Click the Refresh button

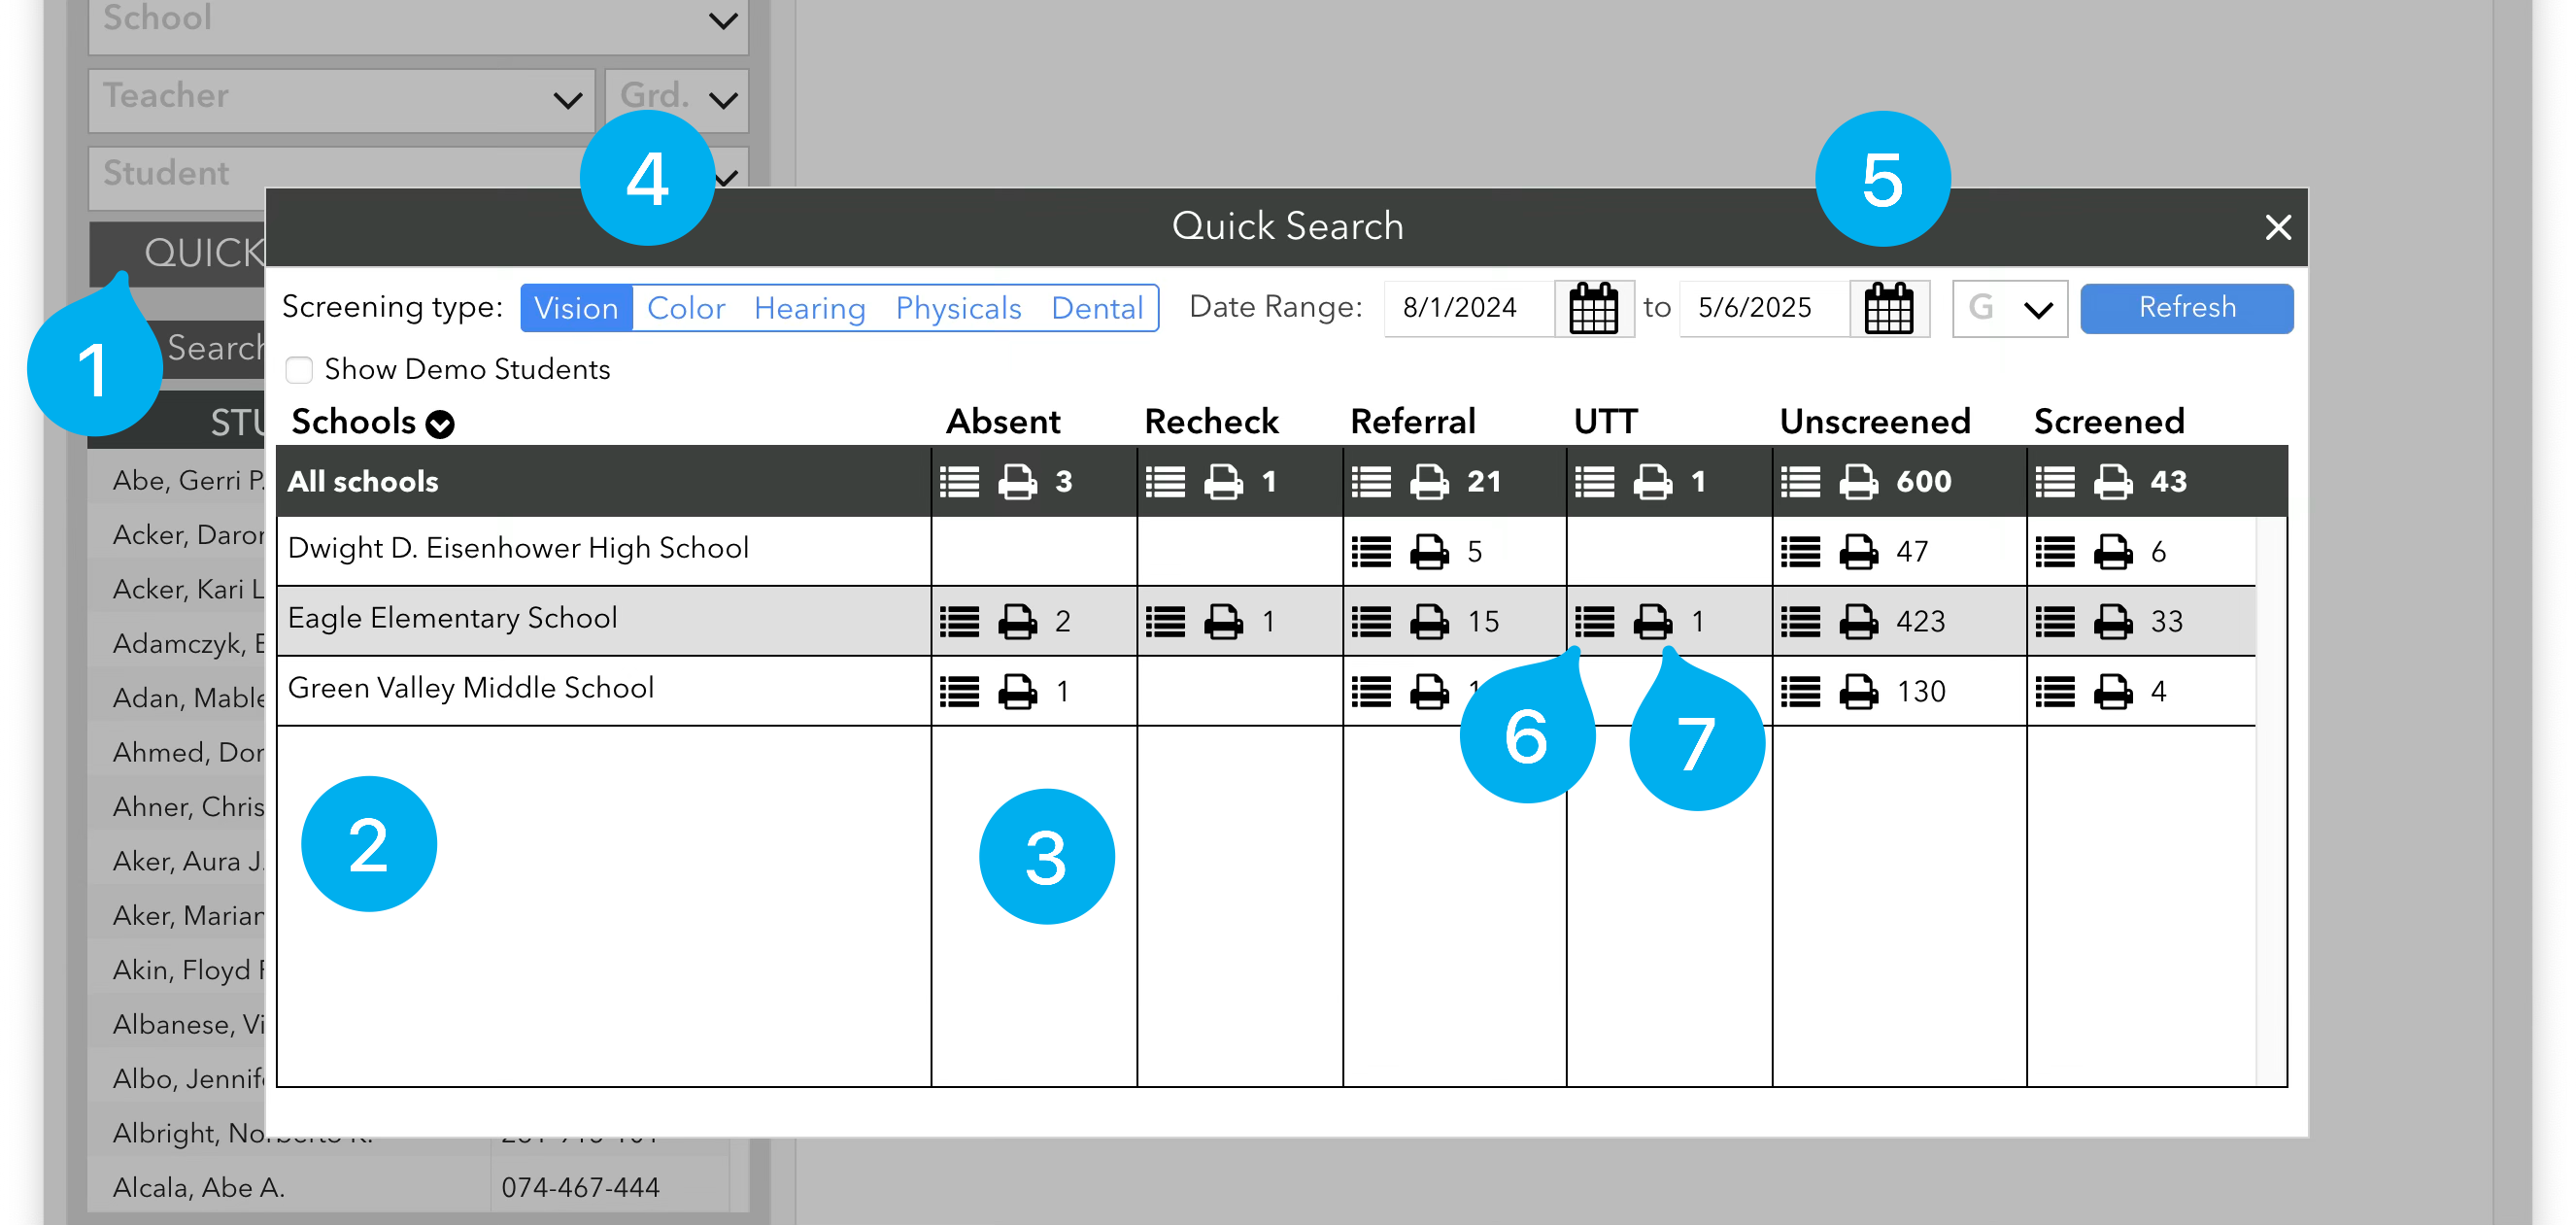[x=2186, y=308]
